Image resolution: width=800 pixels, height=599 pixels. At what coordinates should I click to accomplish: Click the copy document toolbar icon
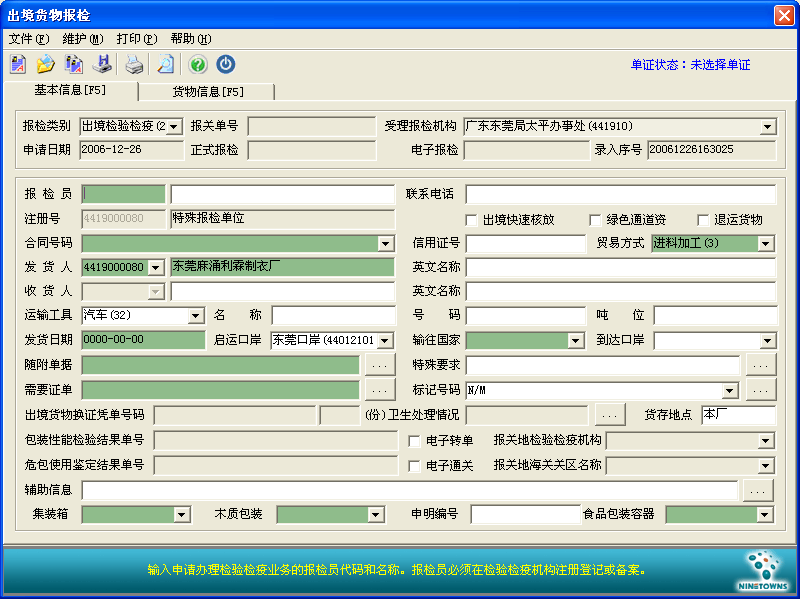pyautogui.click(x=74, y=65)
